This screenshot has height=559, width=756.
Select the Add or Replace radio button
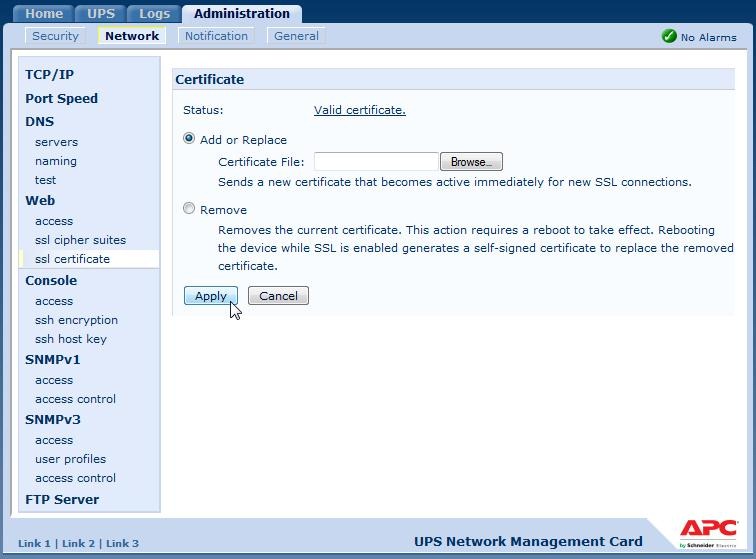tap(189, 139)
